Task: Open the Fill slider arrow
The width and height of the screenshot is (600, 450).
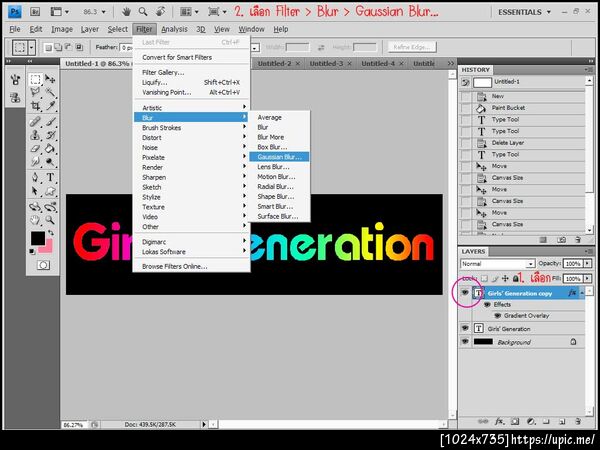Action: (x=587, y=278)
